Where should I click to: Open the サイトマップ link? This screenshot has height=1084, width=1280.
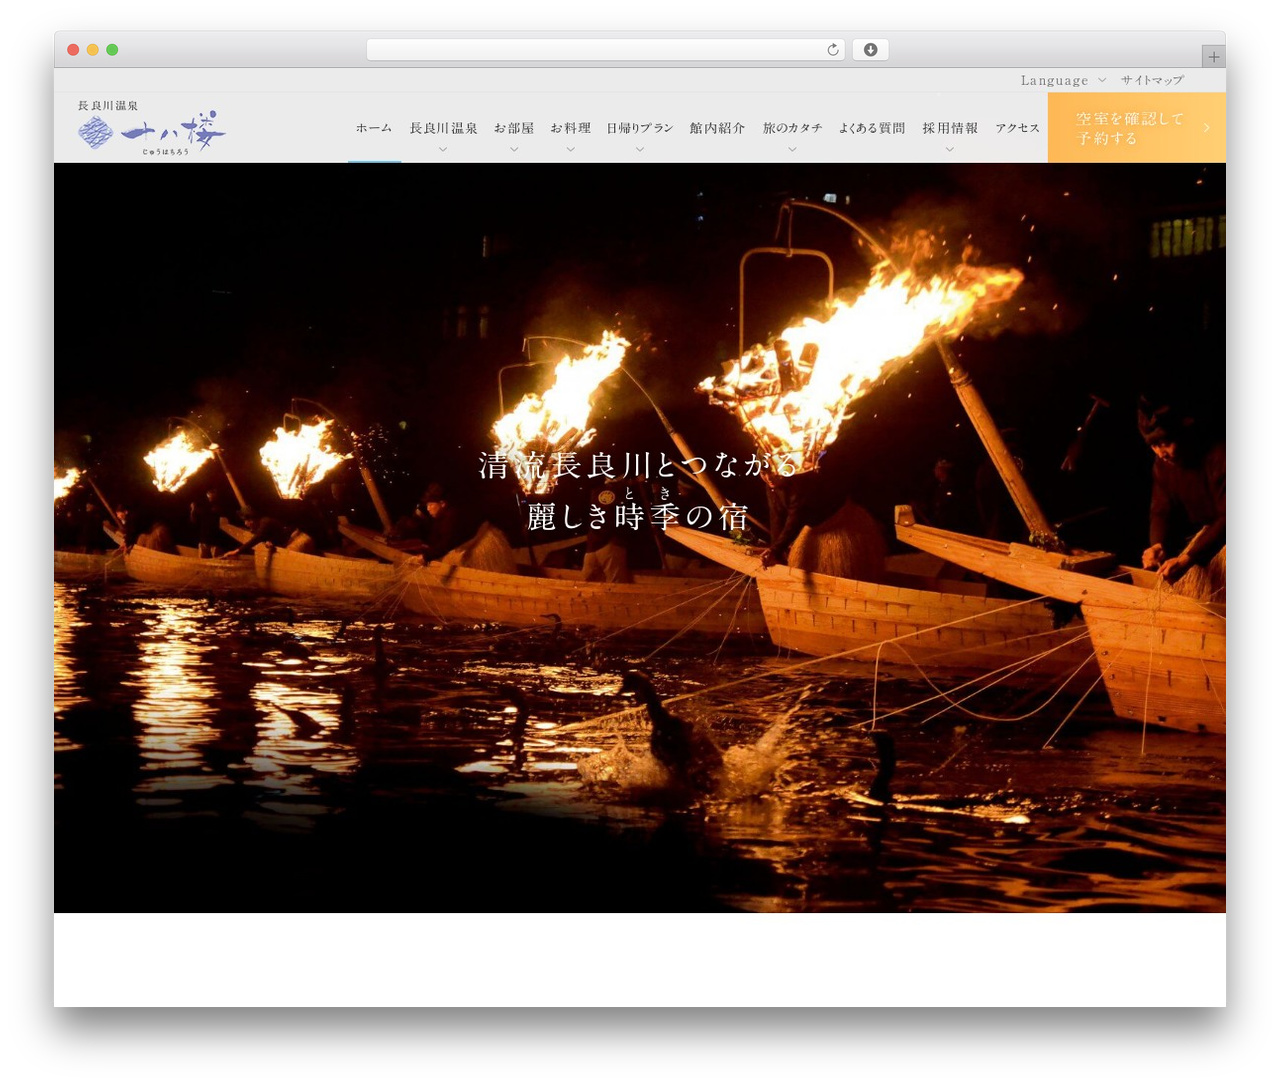(1152, 80)
